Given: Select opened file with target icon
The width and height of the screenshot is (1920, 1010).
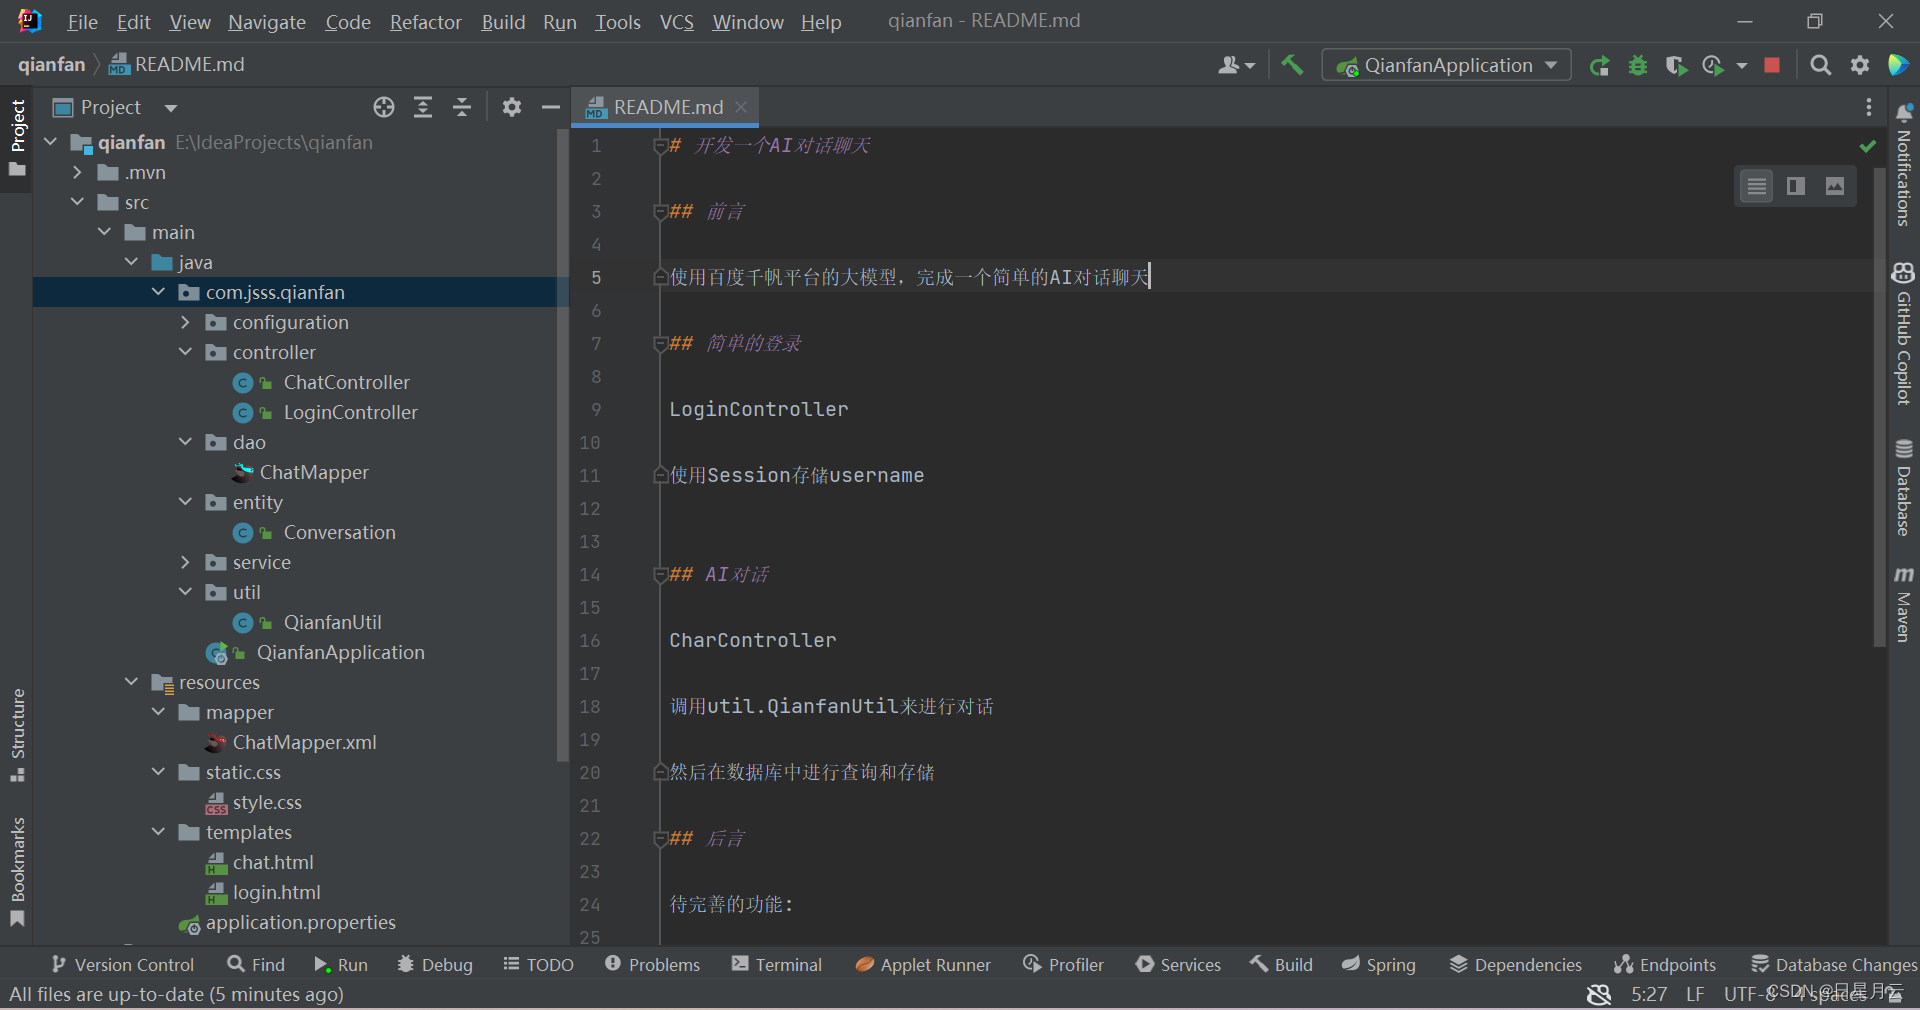Looking at the screenshot, I should [x=384, y=107].
